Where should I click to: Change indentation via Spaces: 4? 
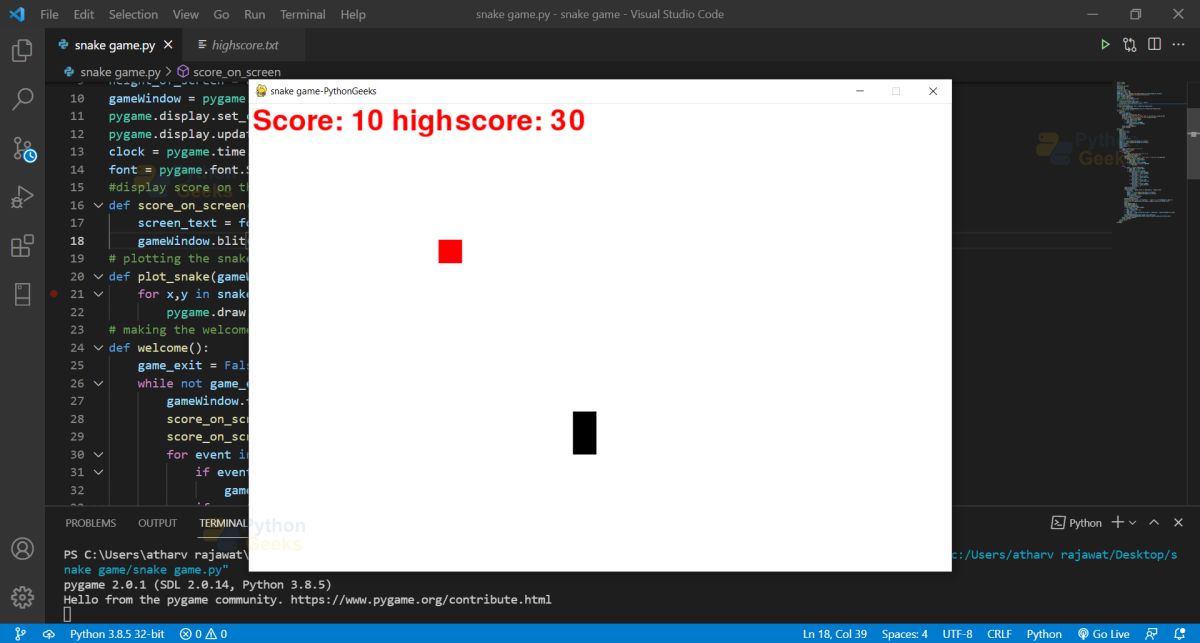[x=904, y=634]
